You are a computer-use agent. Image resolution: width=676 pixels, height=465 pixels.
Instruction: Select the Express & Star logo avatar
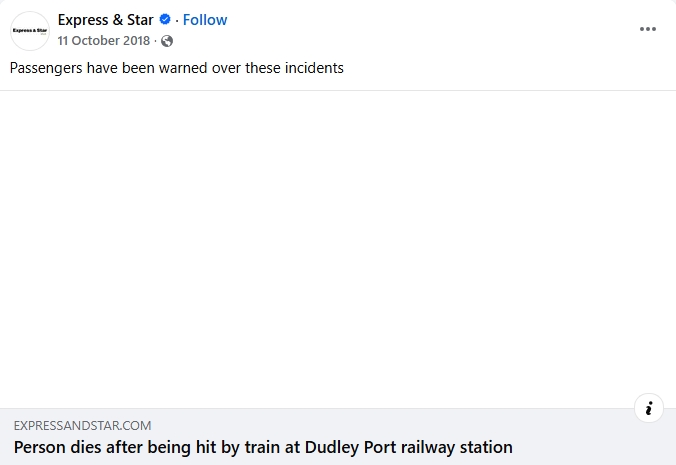tap(30, 30)
